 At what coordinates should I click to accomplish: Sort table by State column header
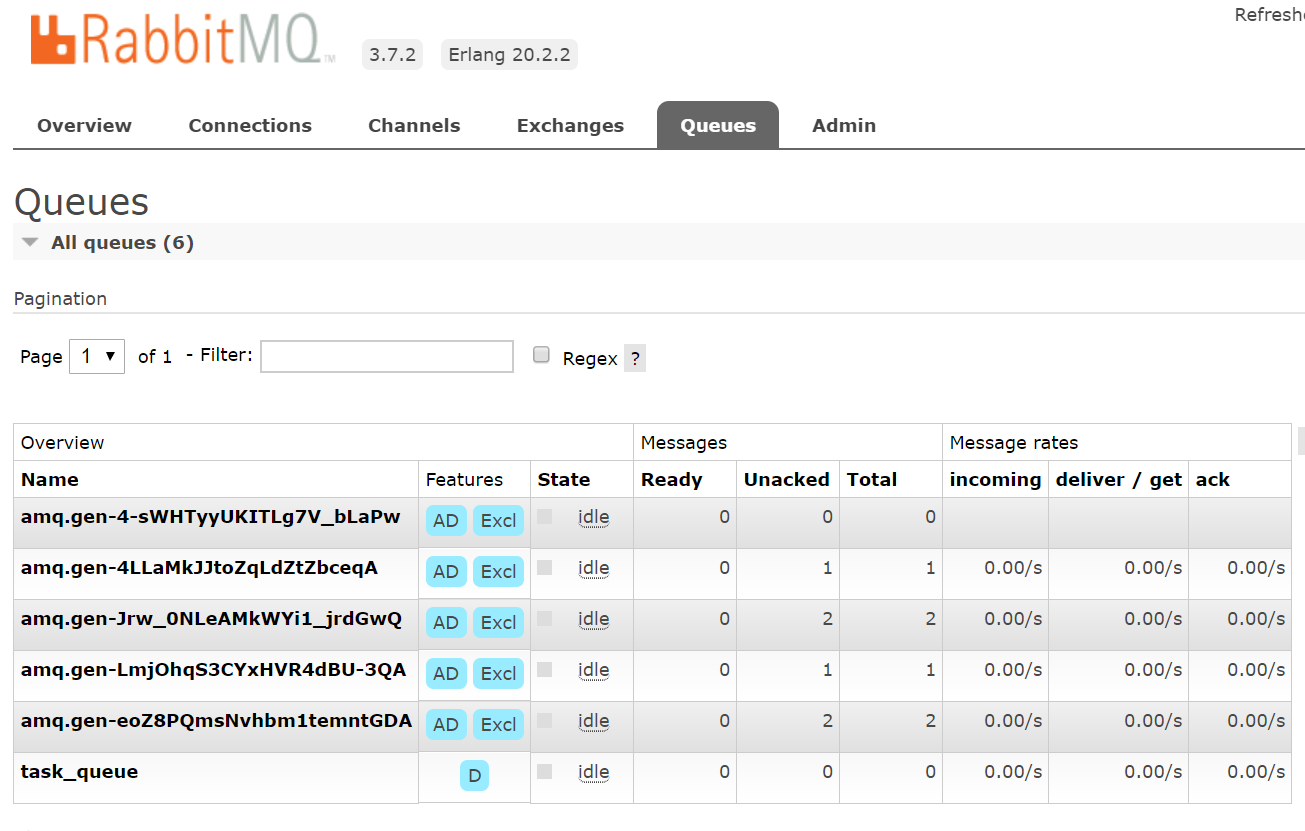coord(564,479)
